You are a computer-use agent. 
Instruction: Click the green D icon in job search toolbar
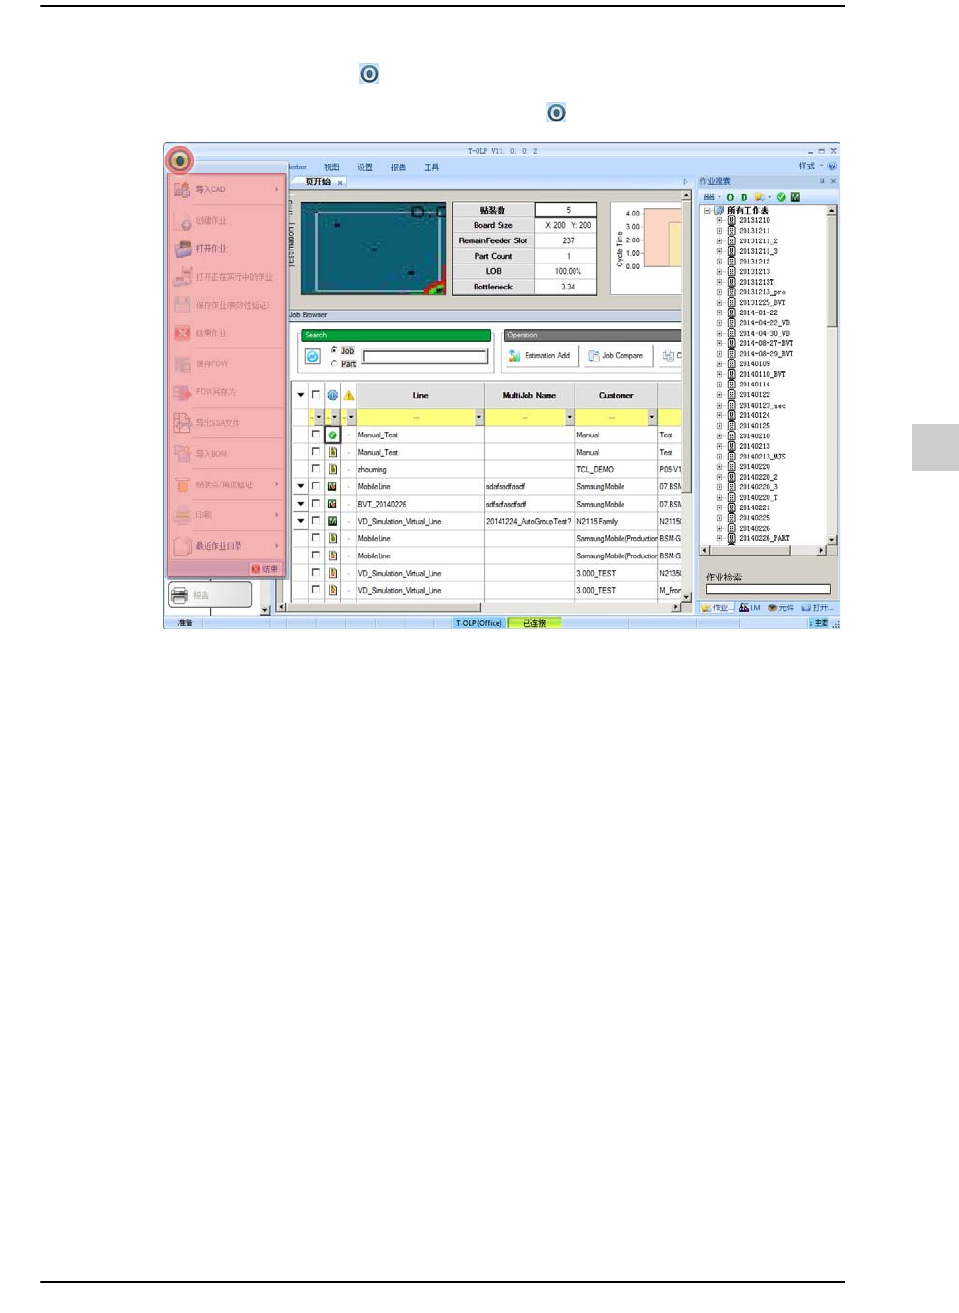pos(744,197)
